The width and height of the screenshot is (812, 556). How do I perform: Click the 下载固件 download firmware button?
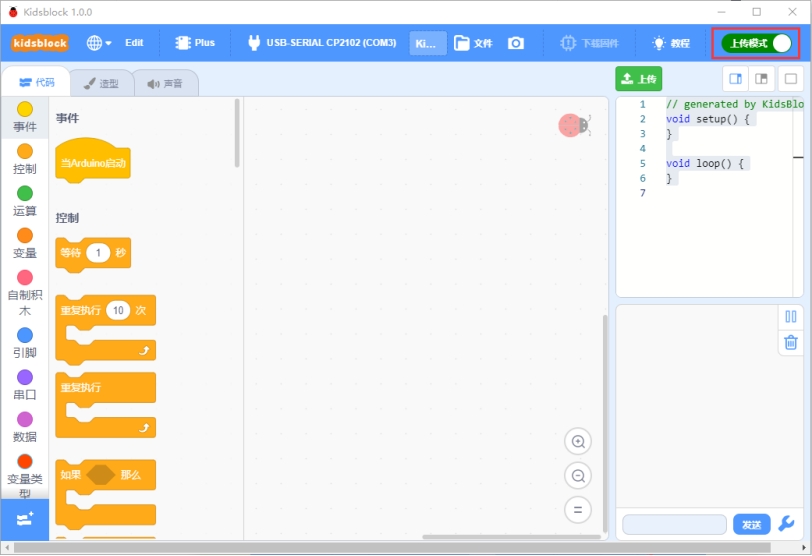click(589, 43)
